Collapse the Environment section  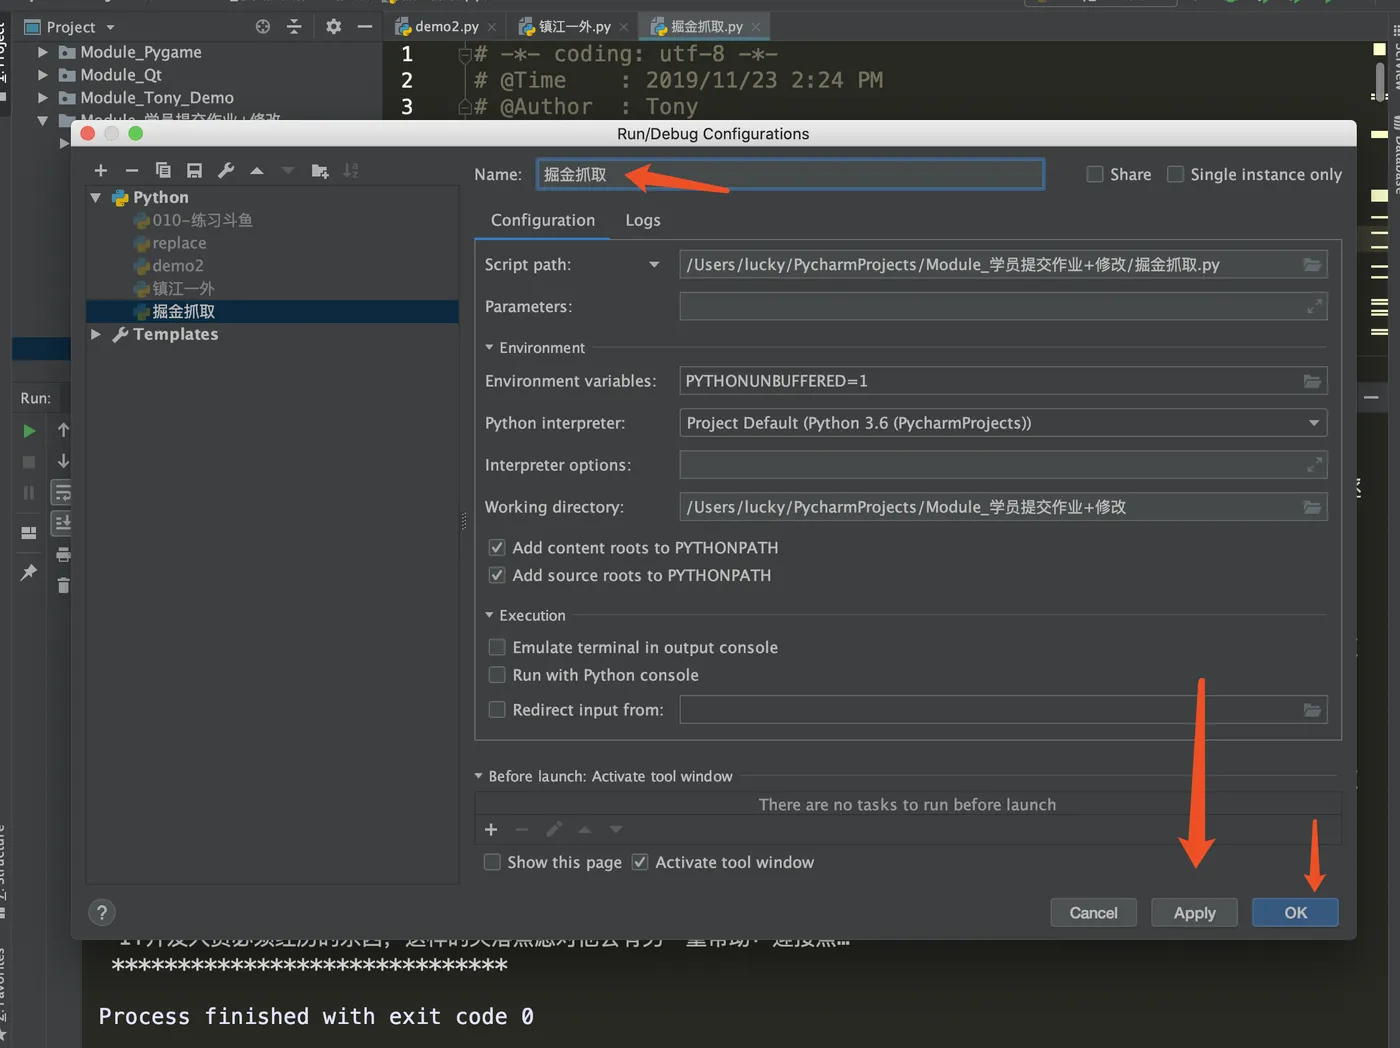coord(490,348)
